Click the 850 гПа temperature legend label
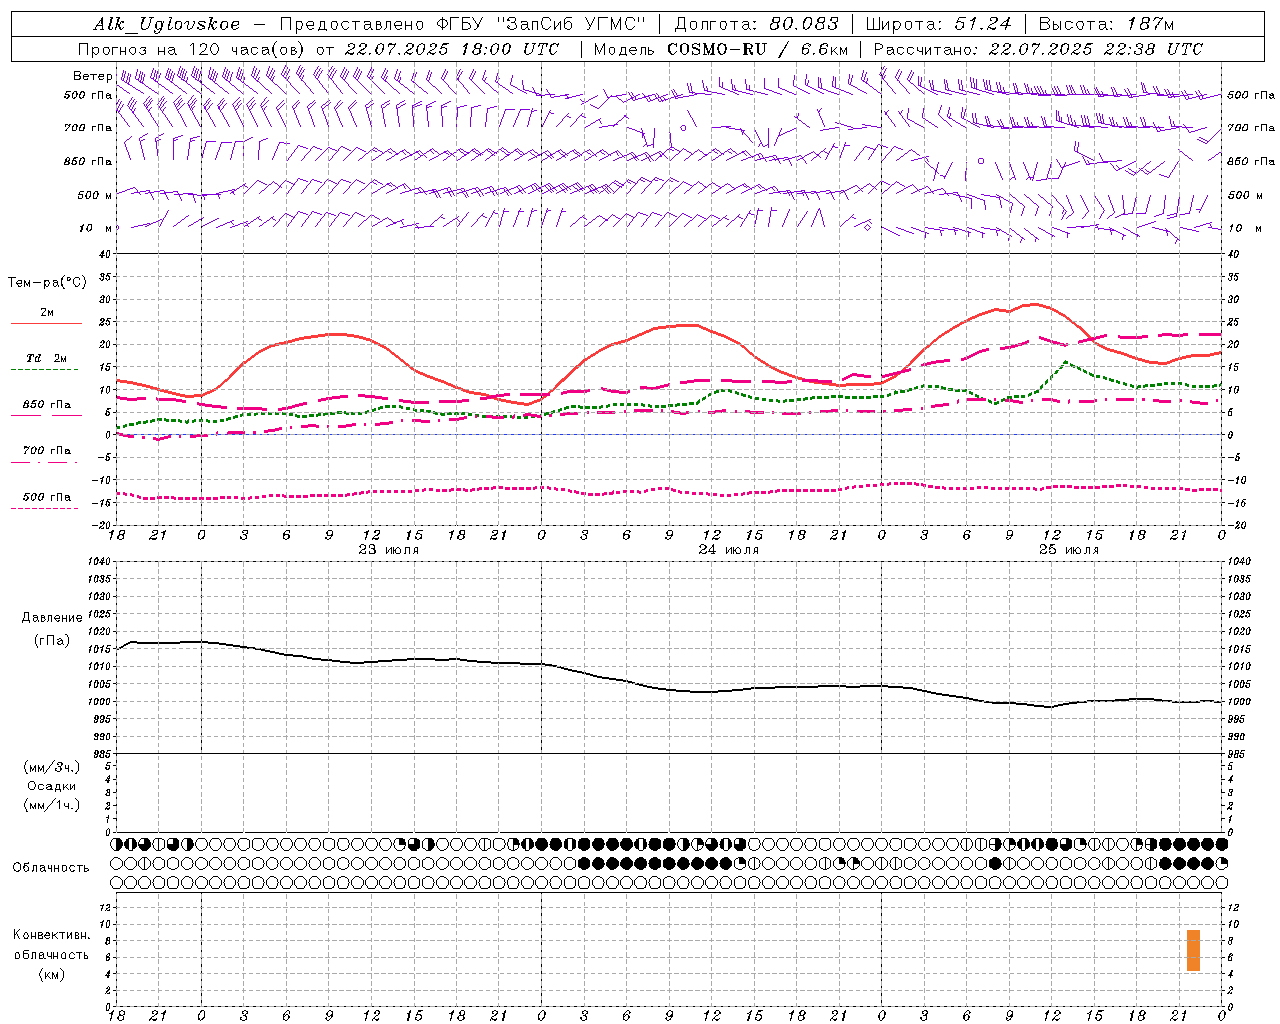Image resolution: width=1280 pixels, height=1024 pixels. point(47,405)
